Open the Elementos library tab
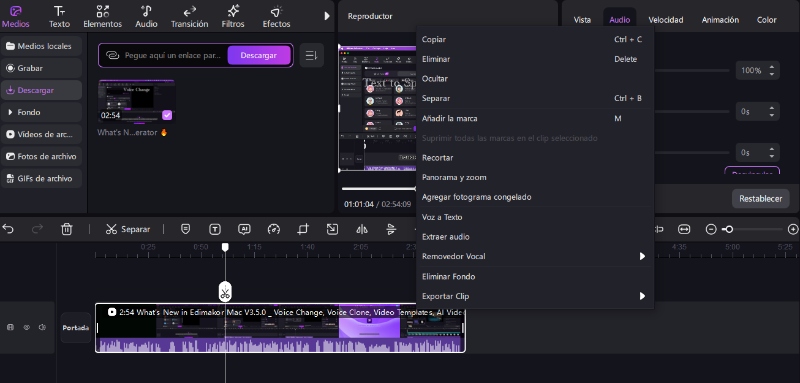The width and height of the screenshot is (800, 383). pyautogui.click(x=103, y=17)
